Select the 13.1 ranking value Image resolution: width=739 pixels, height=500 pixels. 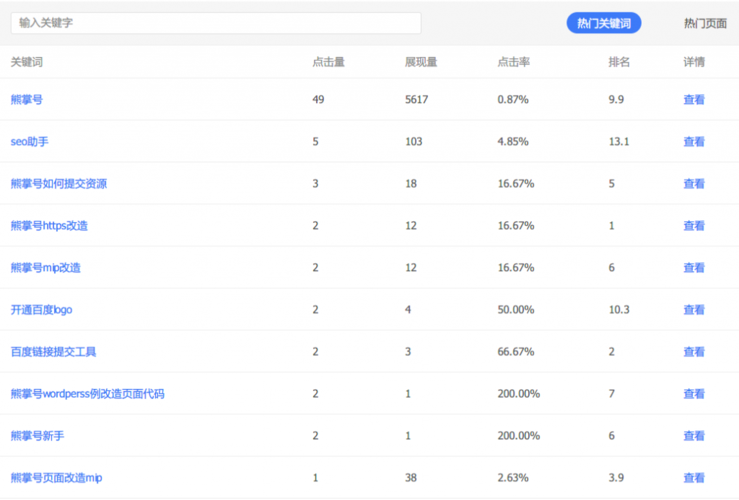click(x=619, y=141)
